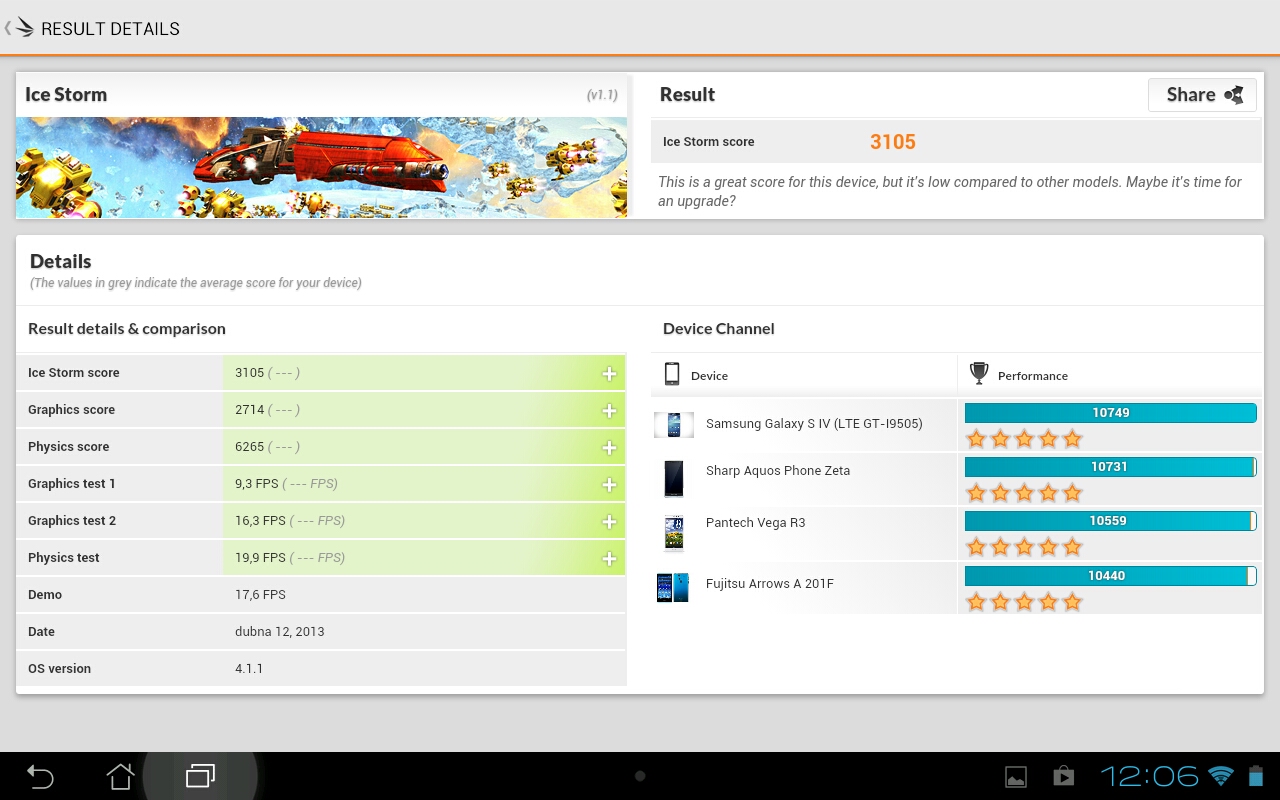Expand the Ice Storm score comparison row
Viewport: 1280px width, 800px height.
tap(608, 372)
